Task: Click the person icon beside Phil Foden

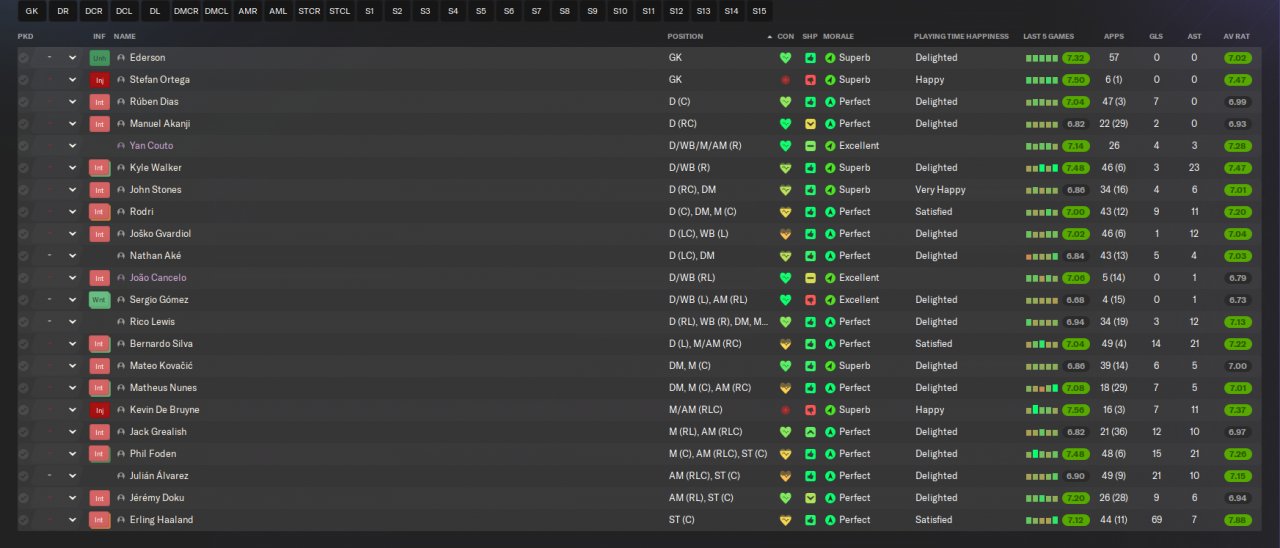Action: (121, 454)
